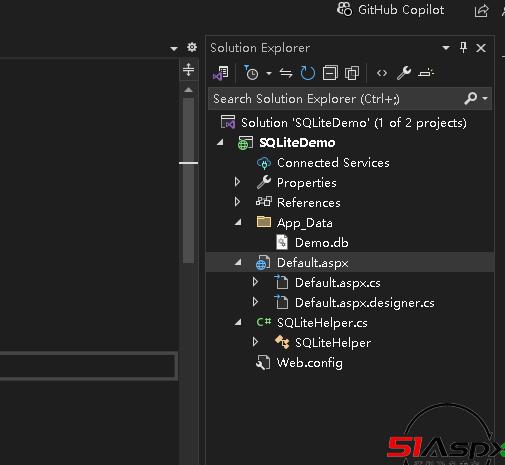Close the Solution Explorer panel
This screenshot has height=465, width=505.
click(x=481, y=48)
